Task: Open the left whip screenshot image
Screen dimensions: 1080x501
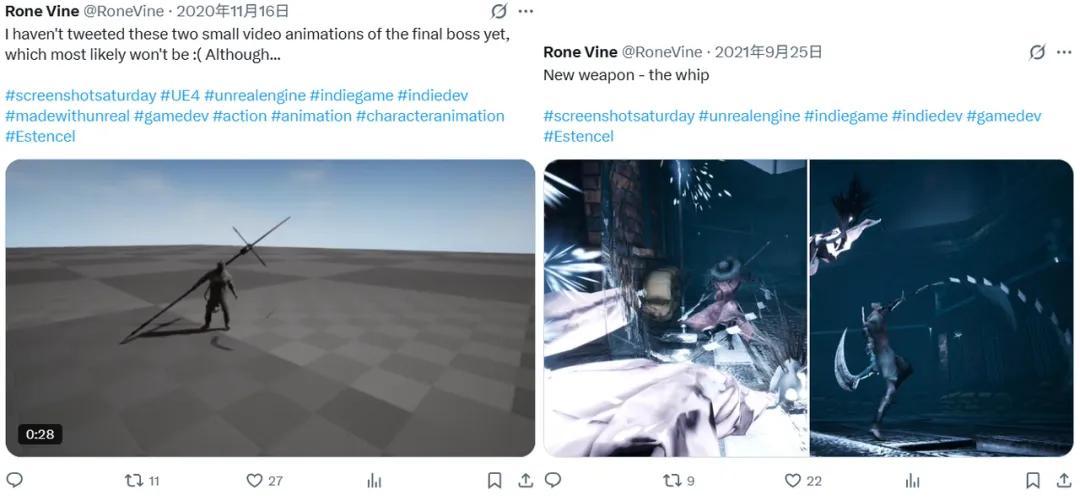Action: pyautogui.click(x=675, y=308)
